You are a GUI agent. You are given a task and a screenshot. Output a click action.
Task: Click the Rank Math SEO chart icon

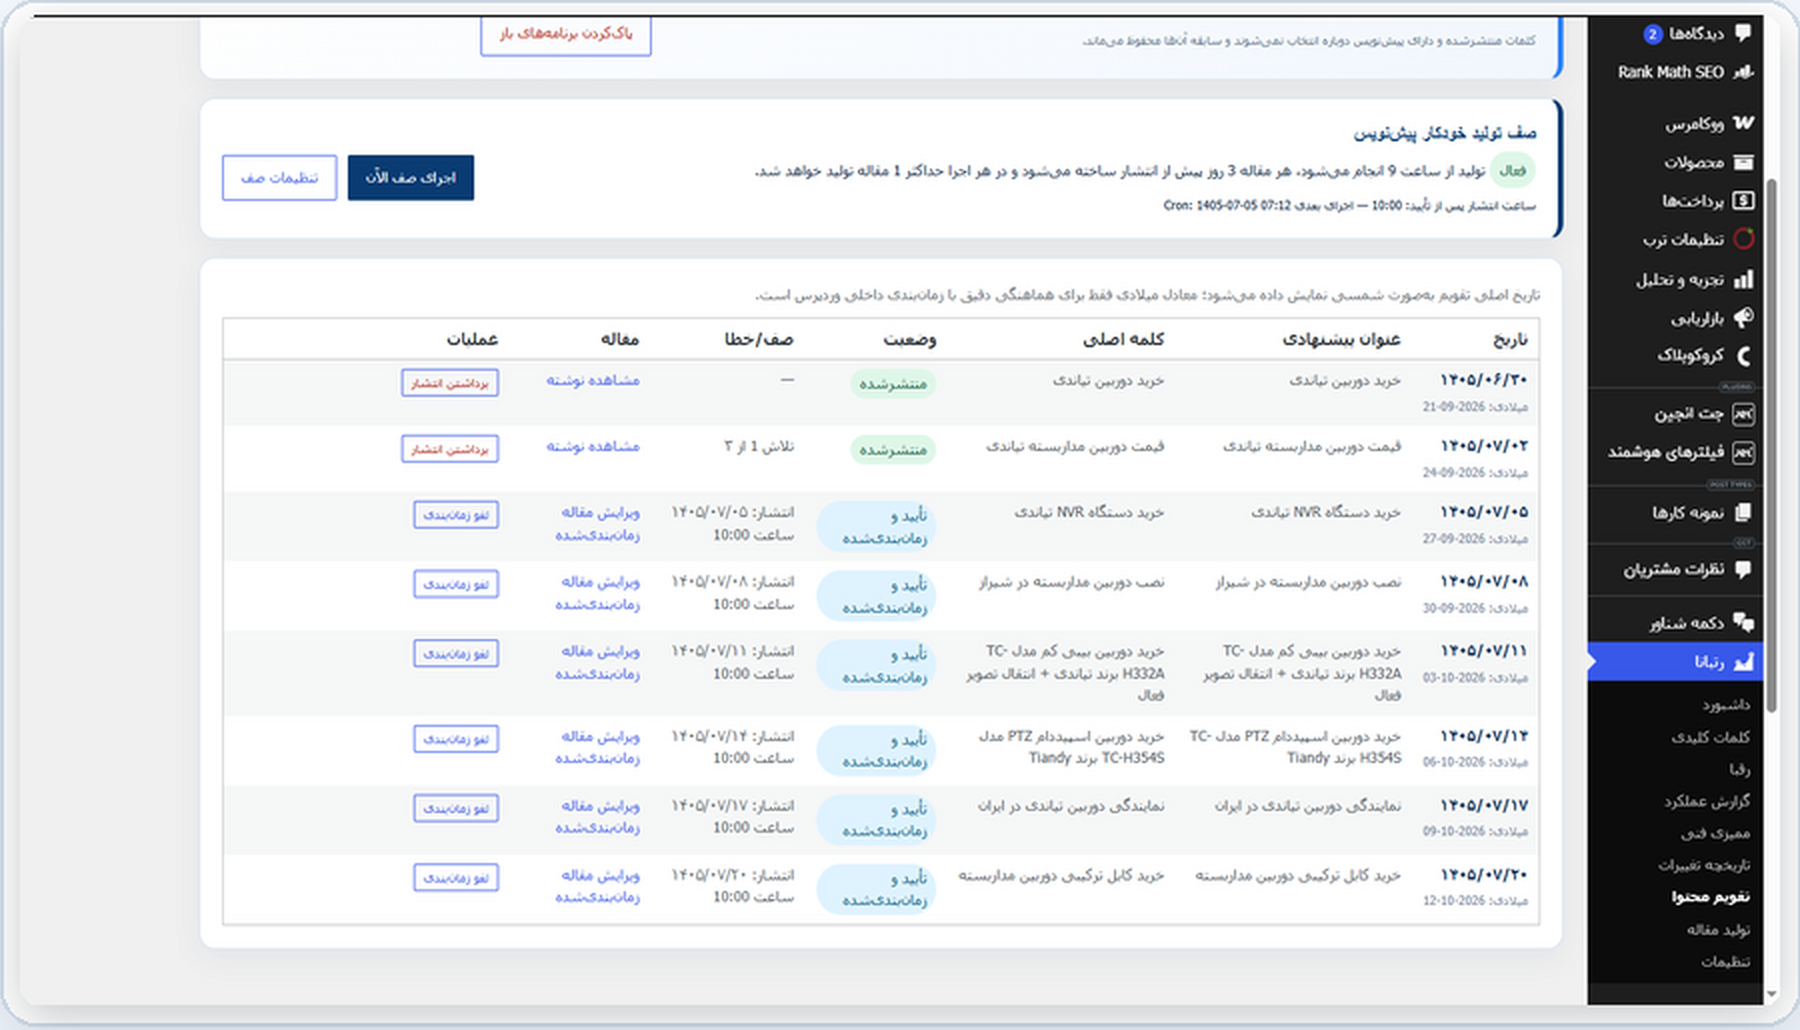(1743, 72)
